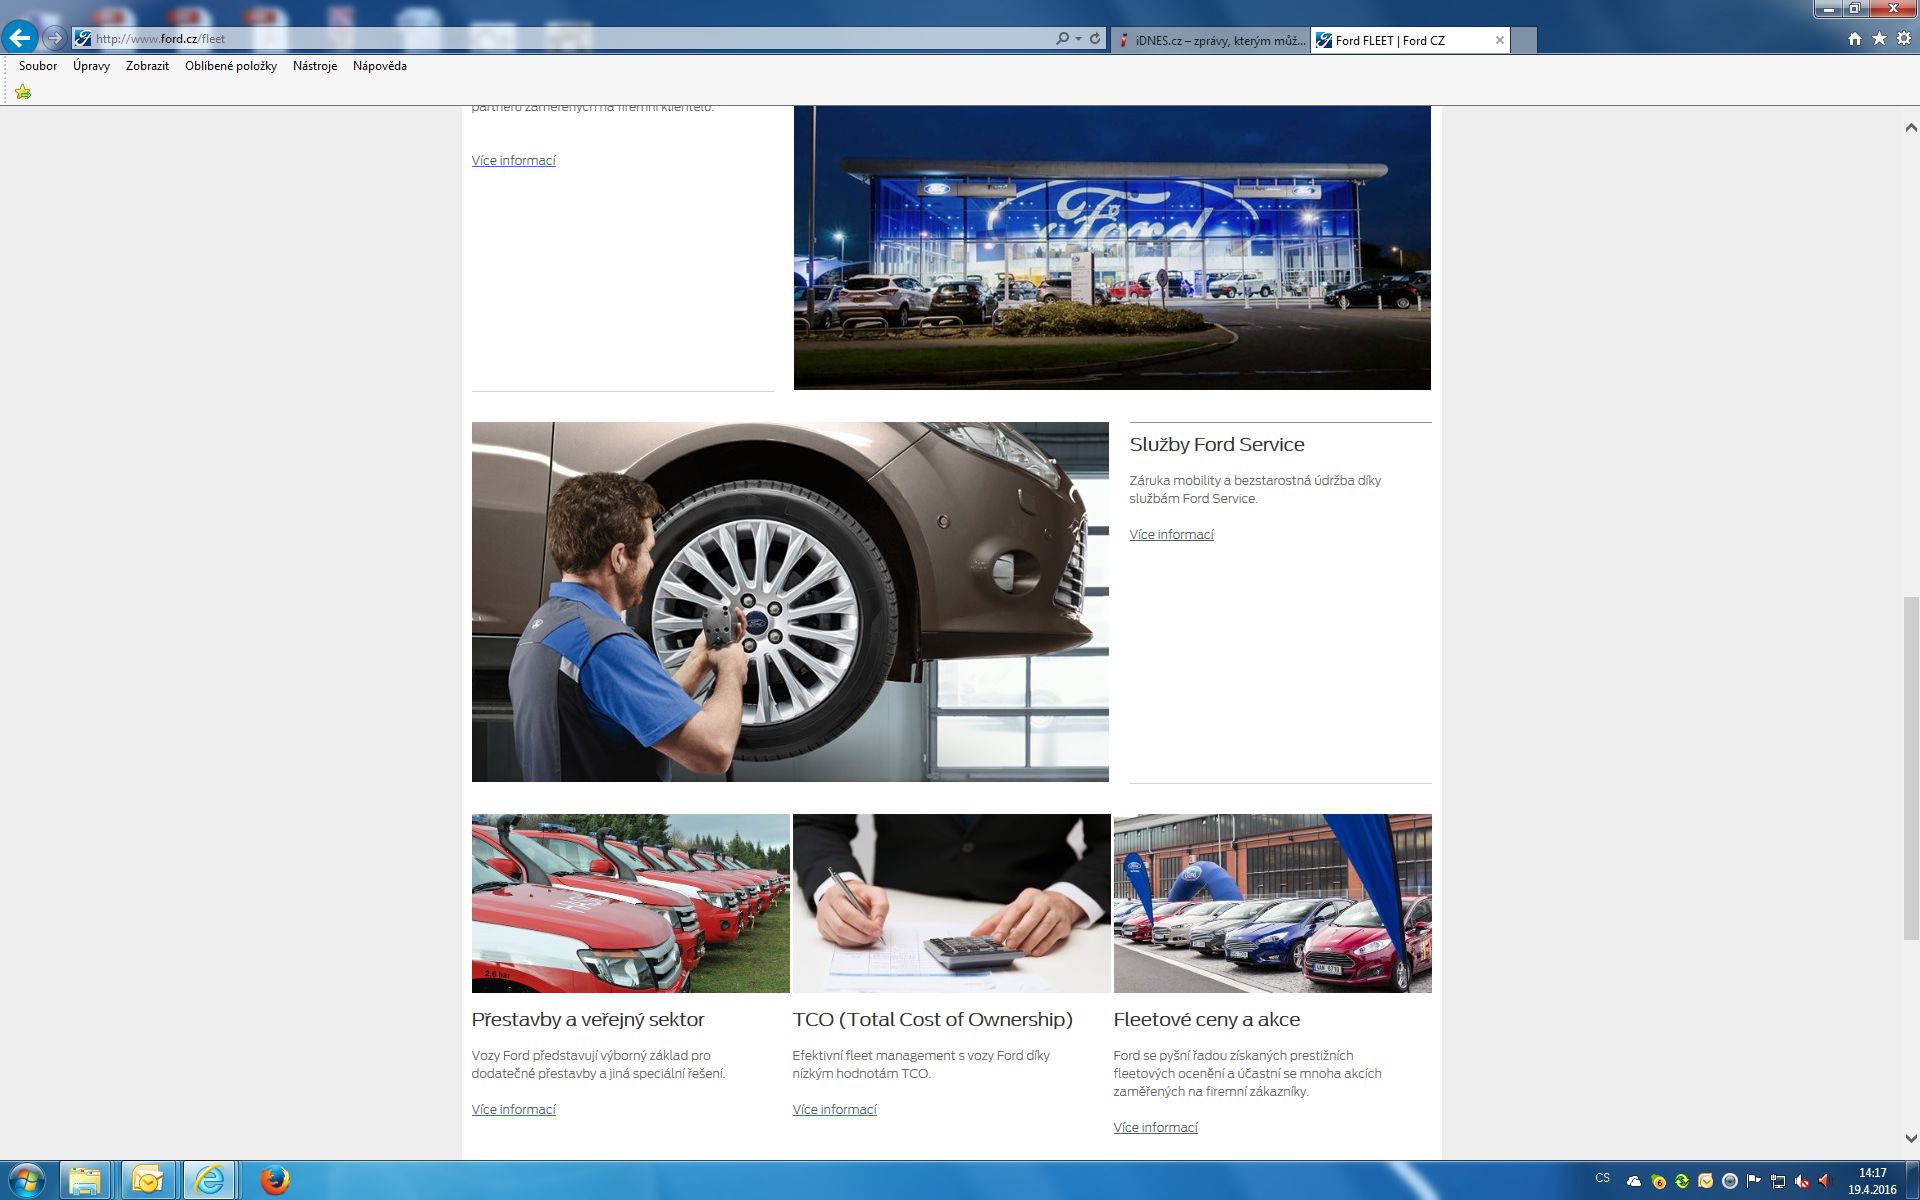Click the muted speaker tray icon with red mark

click(1801, 1181)
